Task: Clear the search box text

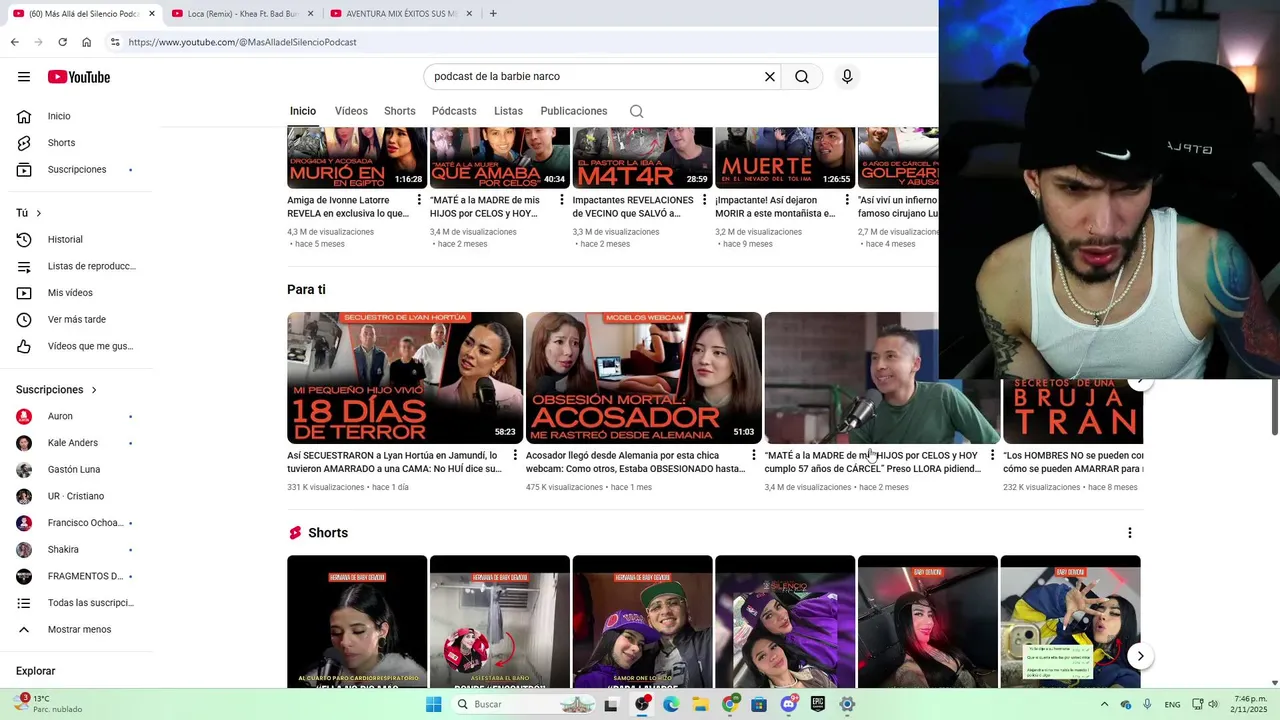Action: coord(770,77)
